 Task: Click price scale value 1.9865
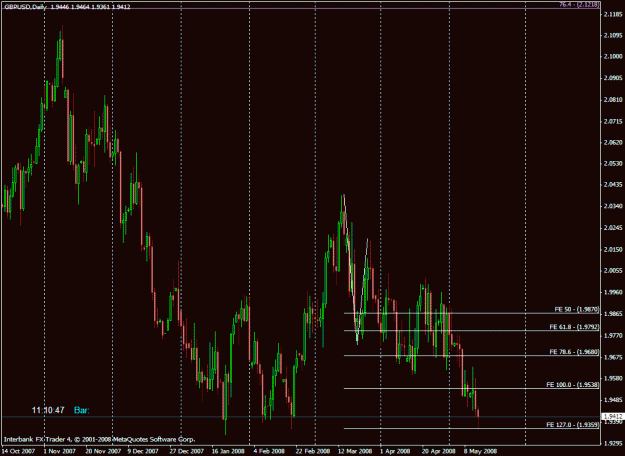[x=613, y=313]
